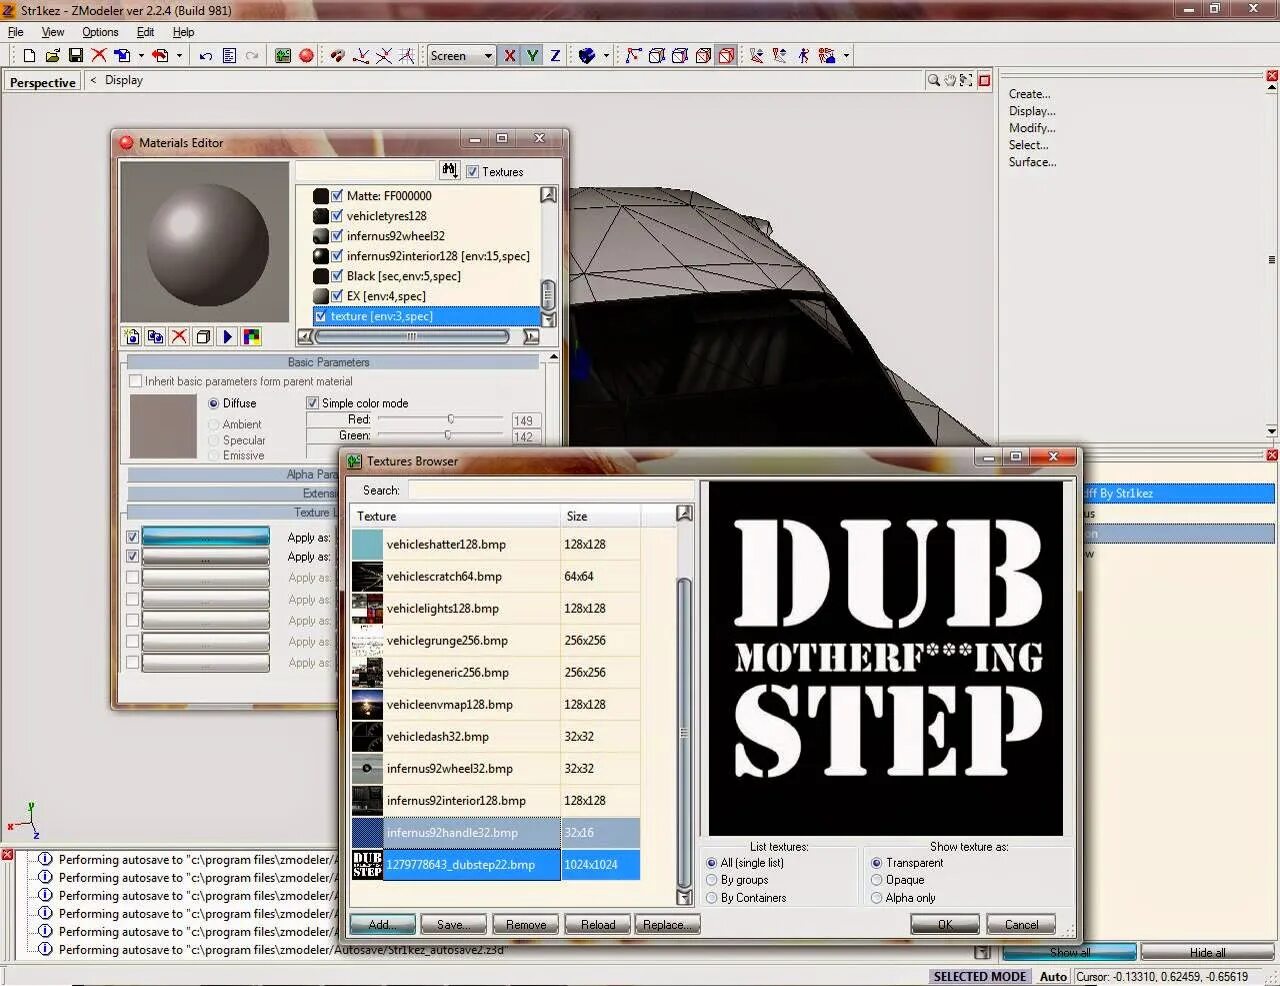
Task: Open the dropdown arrow at toolbar's right end
Action: tap(846, 56)
